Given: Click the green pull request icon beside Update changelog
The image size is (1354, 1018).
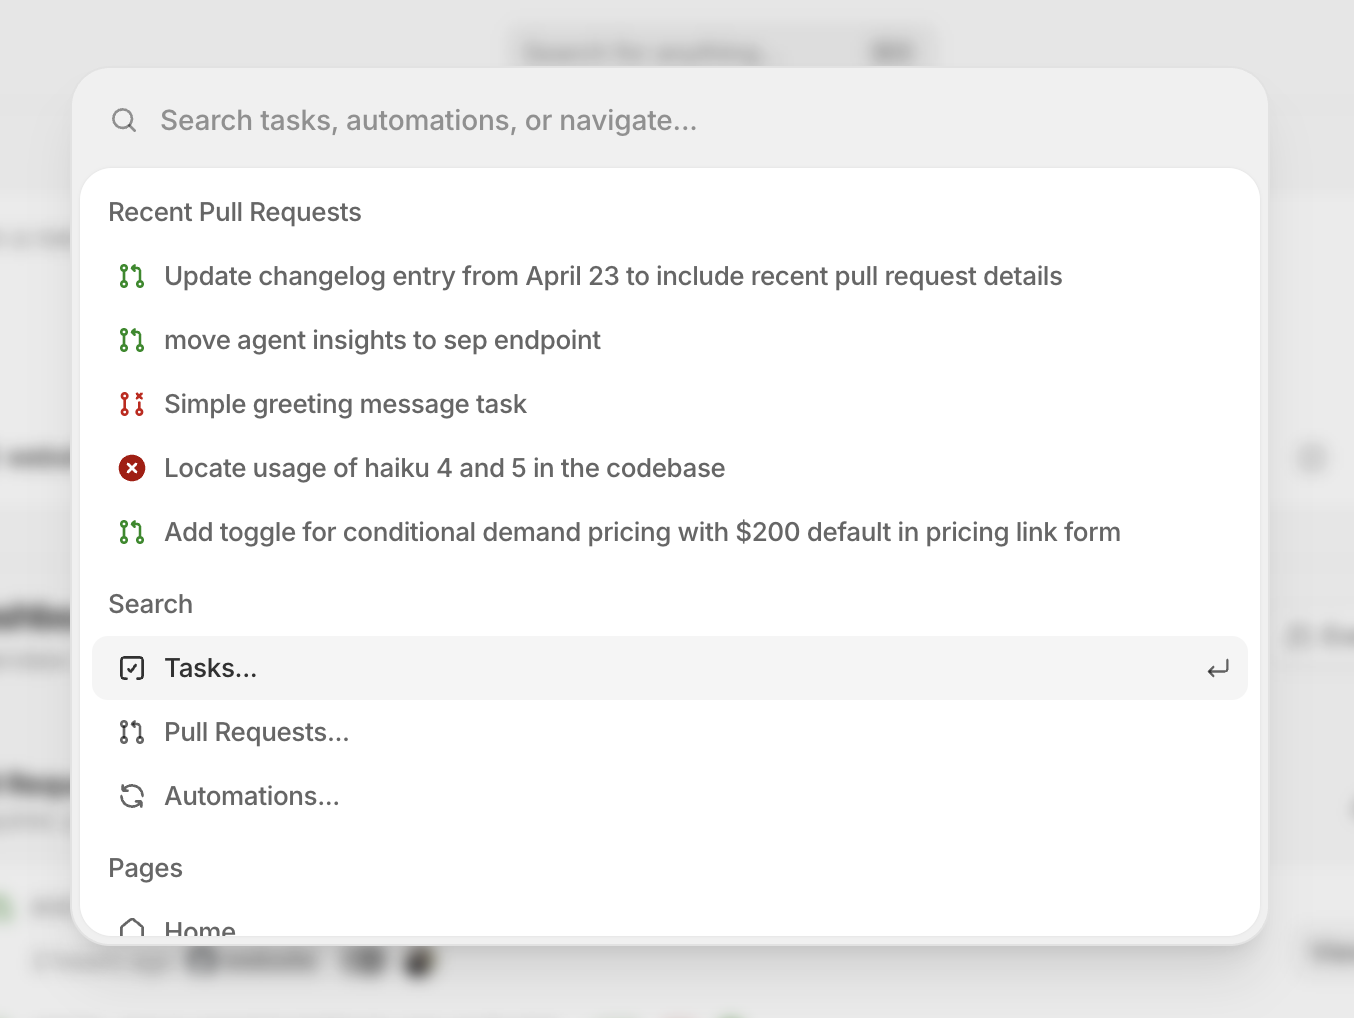Looking at the screenshot, I should (x=132, y=276).
